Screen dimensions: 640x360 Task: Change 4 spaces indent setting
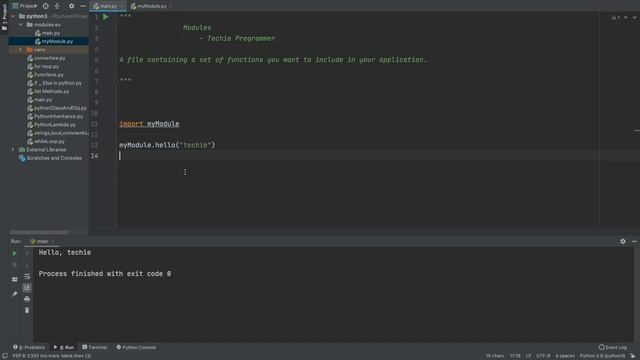point(565,356)
